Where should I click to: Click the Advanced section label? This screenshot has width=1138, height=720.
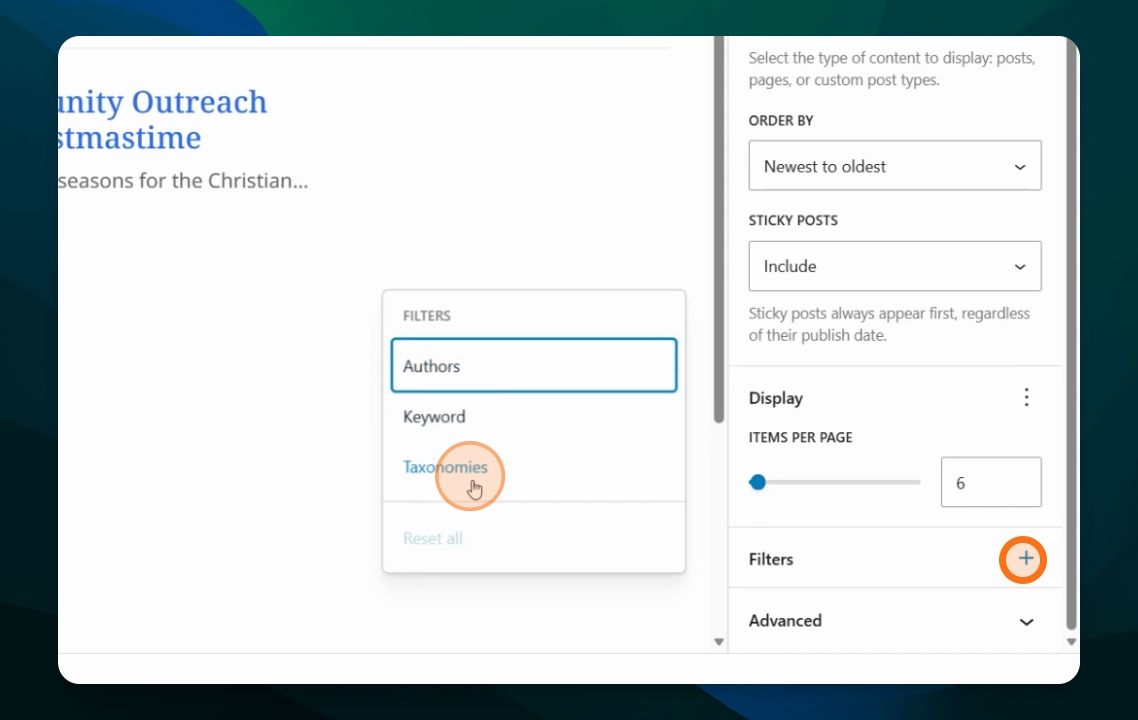785,621
